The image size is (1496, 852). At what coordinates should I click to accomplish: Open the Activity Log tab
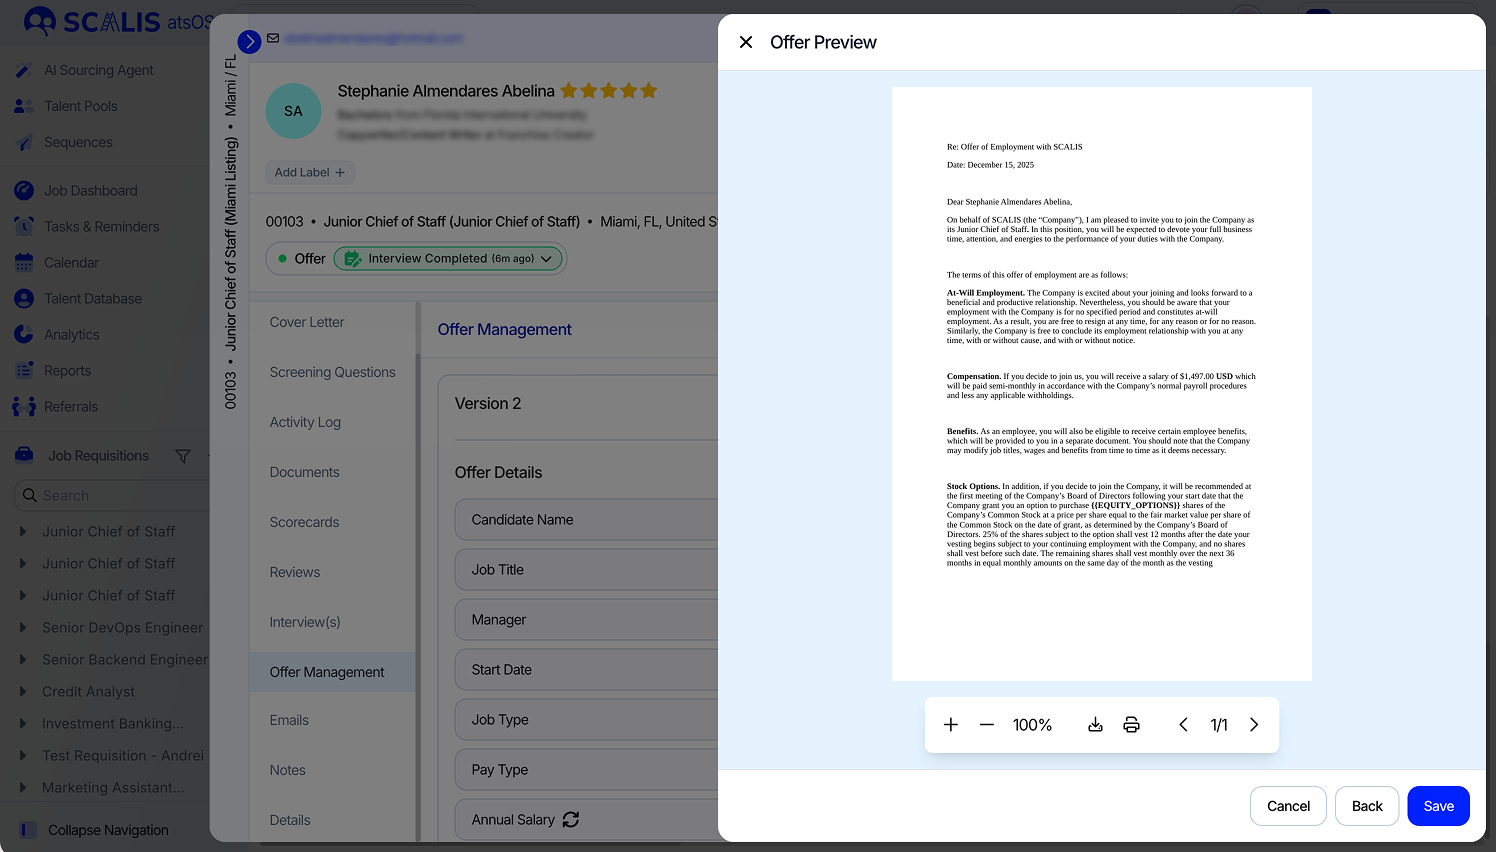(x=305, y=422)
